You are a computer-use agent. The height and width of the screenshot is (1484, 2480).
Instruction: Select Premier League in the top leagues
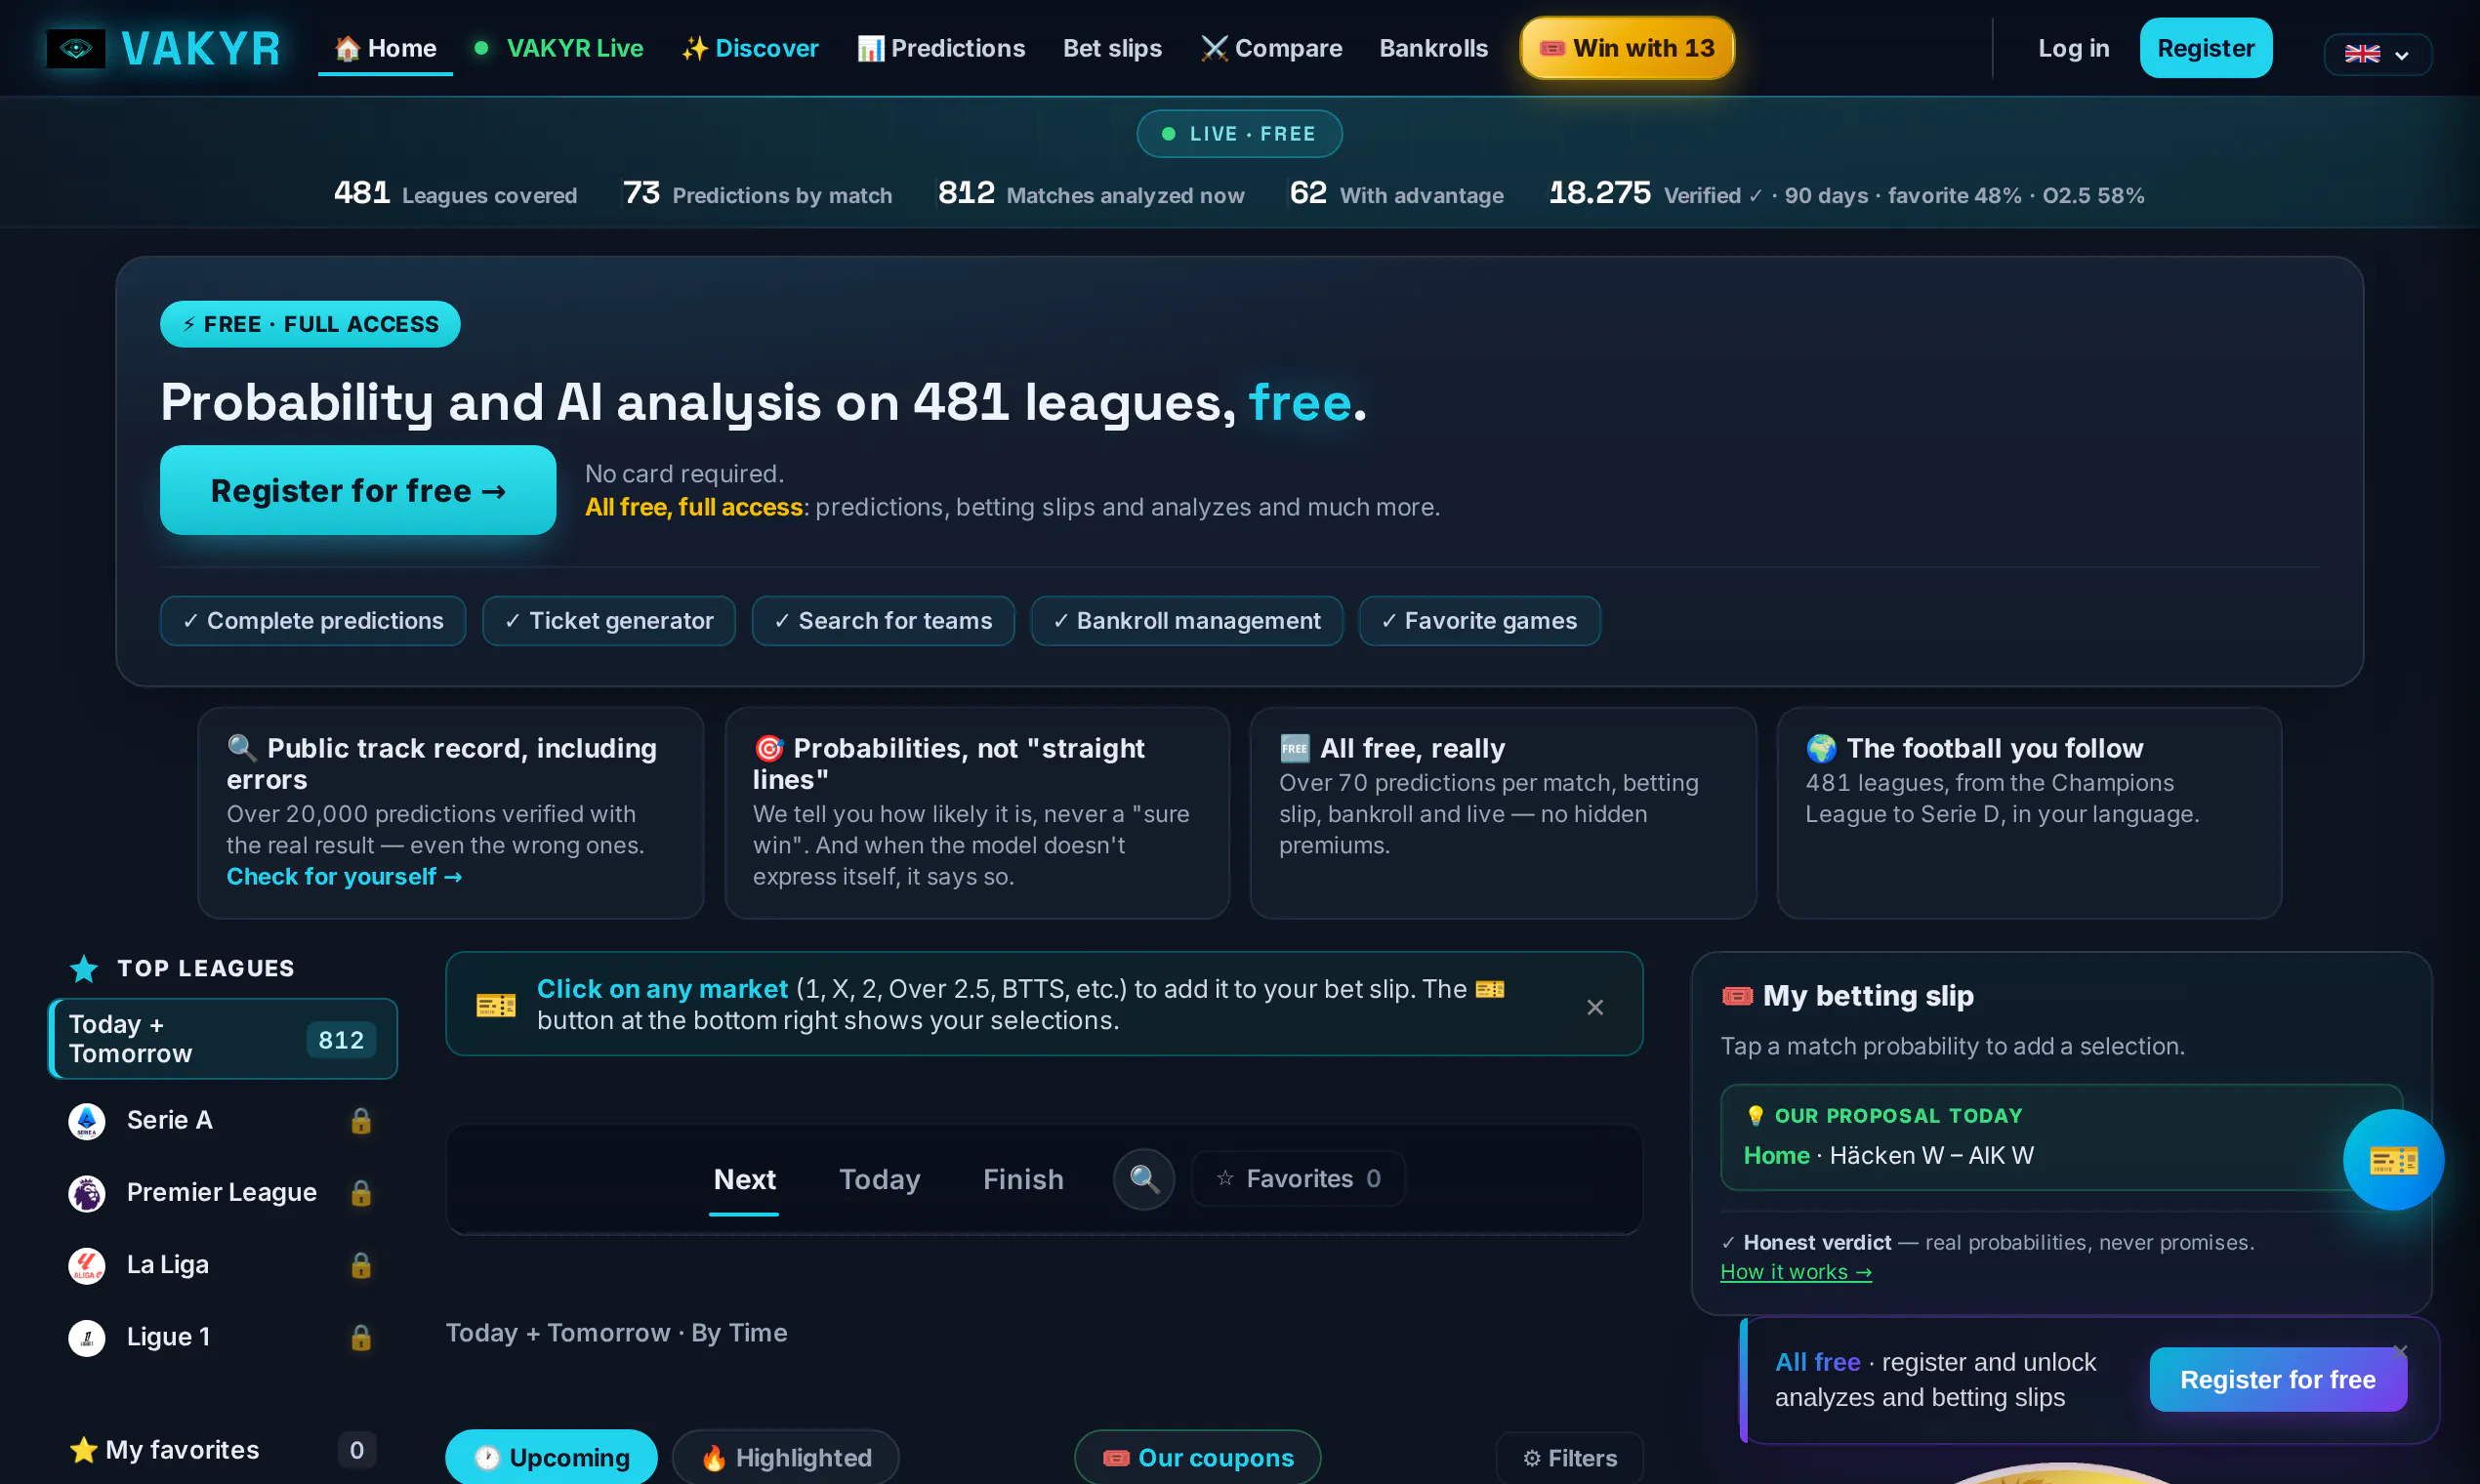(222, 1193)
